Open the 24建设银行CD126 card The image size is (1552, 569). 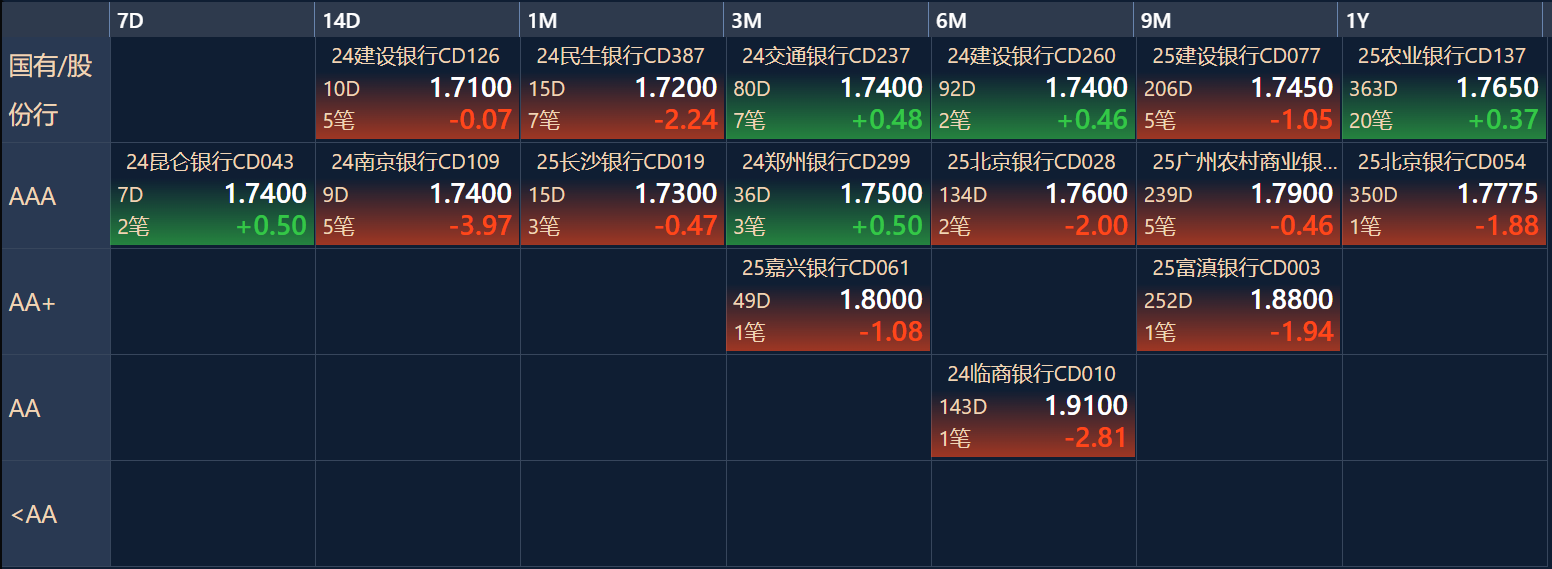tap(417, 90)
